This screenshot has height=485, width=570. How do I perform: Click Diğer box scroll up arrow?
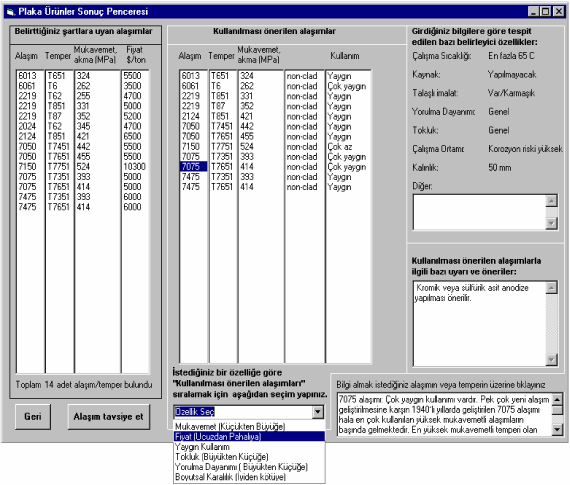(x=551, y=201)
